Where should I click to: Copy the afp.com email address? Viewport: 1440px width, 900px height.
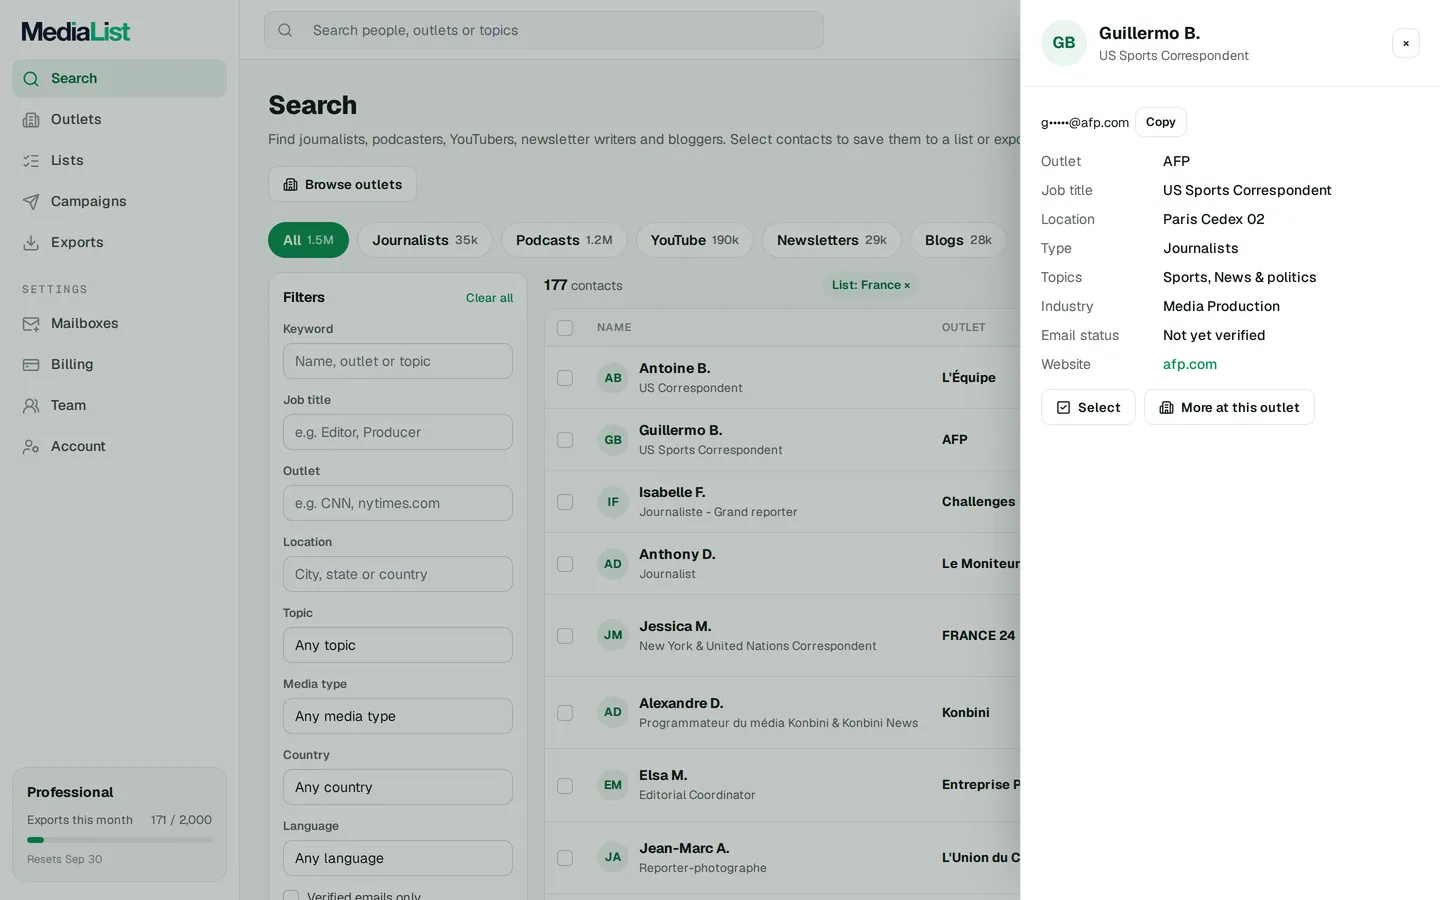[x=1160, y=122]
